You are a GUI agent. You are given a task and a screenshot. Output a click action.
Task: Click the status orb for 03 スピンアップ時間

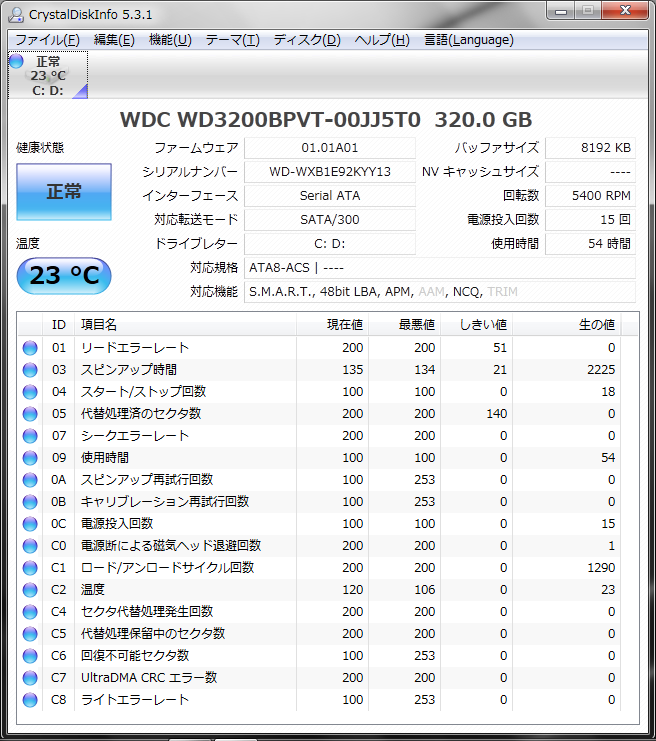pyautogui.click(x=30, y=370)
